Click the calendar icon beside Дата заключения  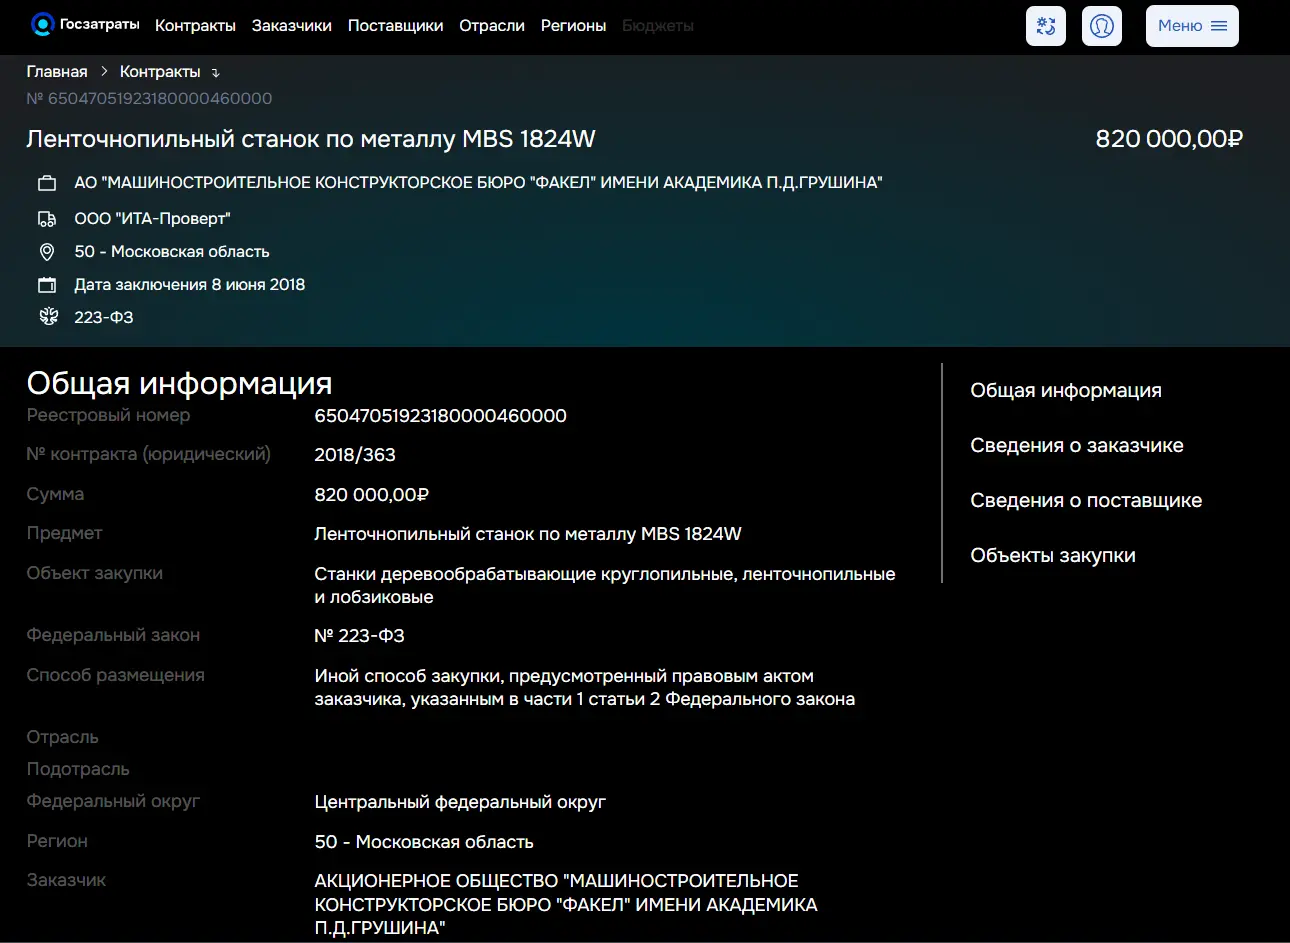(x=47, y=285)
